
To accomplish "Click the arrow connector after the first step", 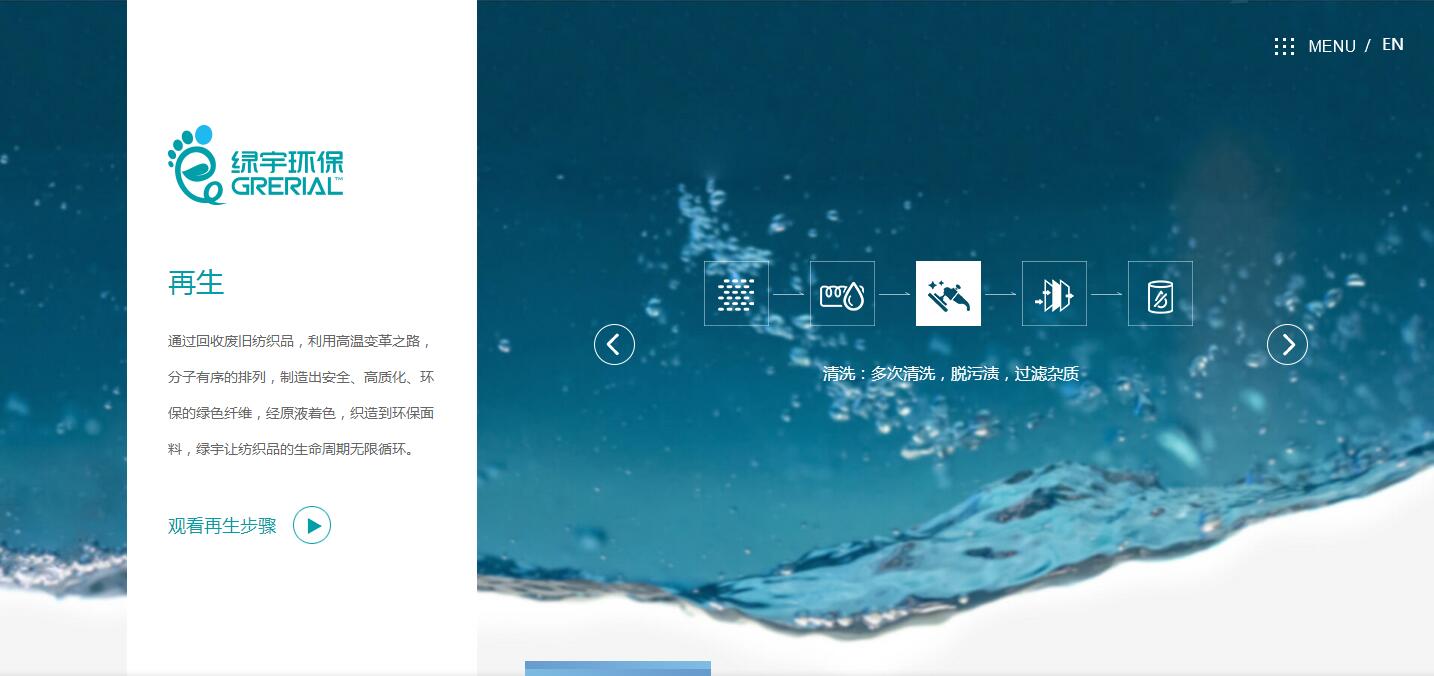I will pos(789,294).
